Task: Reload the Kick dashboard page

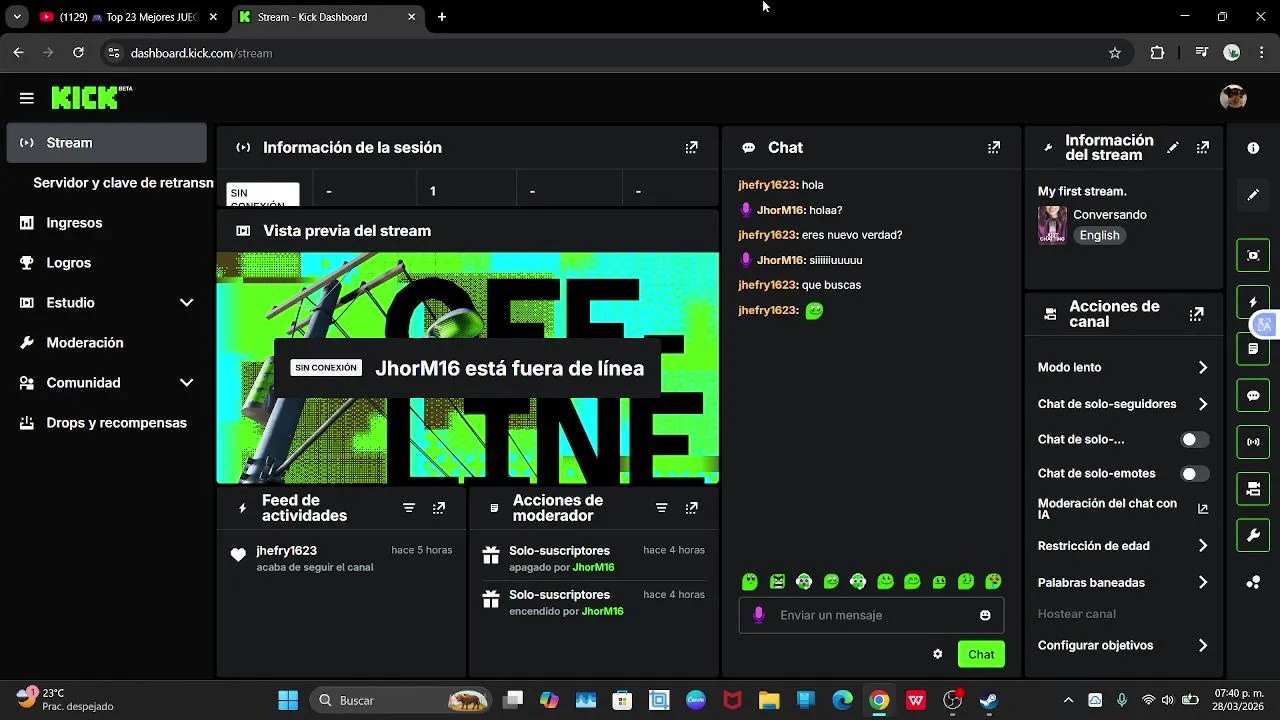Action: point(79,53)
